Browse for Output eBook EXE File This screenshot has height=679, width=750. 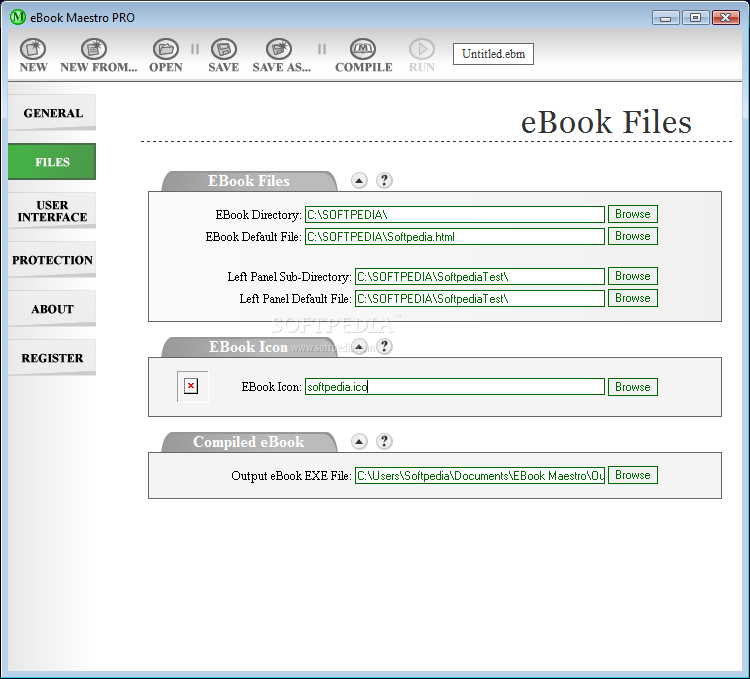pyautogui.click(x=633, y=475)
